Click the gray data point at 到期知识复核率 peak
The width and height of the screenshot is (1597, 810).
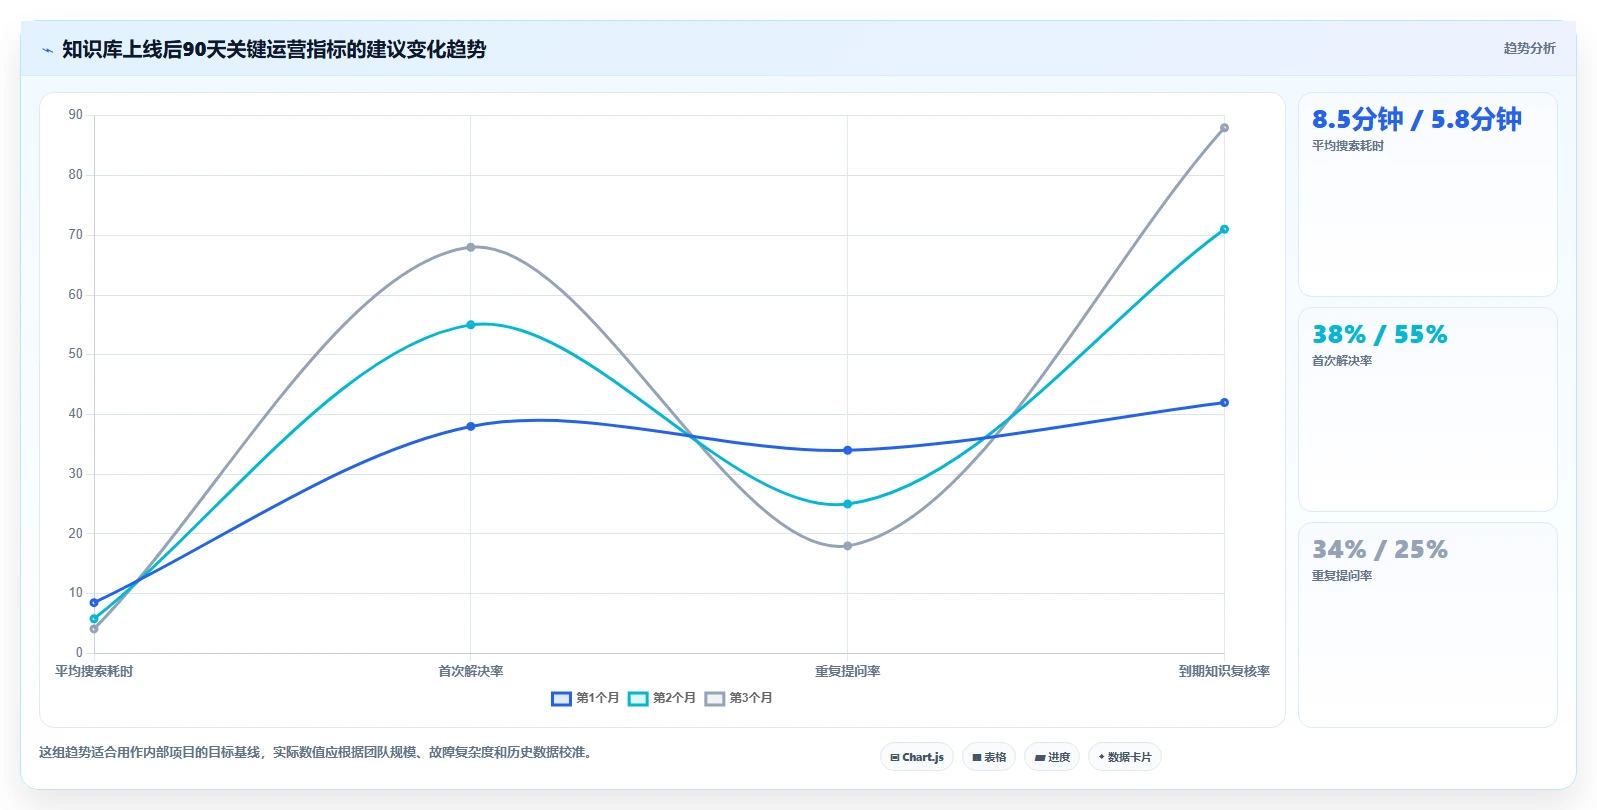(x=1224, y=128)
